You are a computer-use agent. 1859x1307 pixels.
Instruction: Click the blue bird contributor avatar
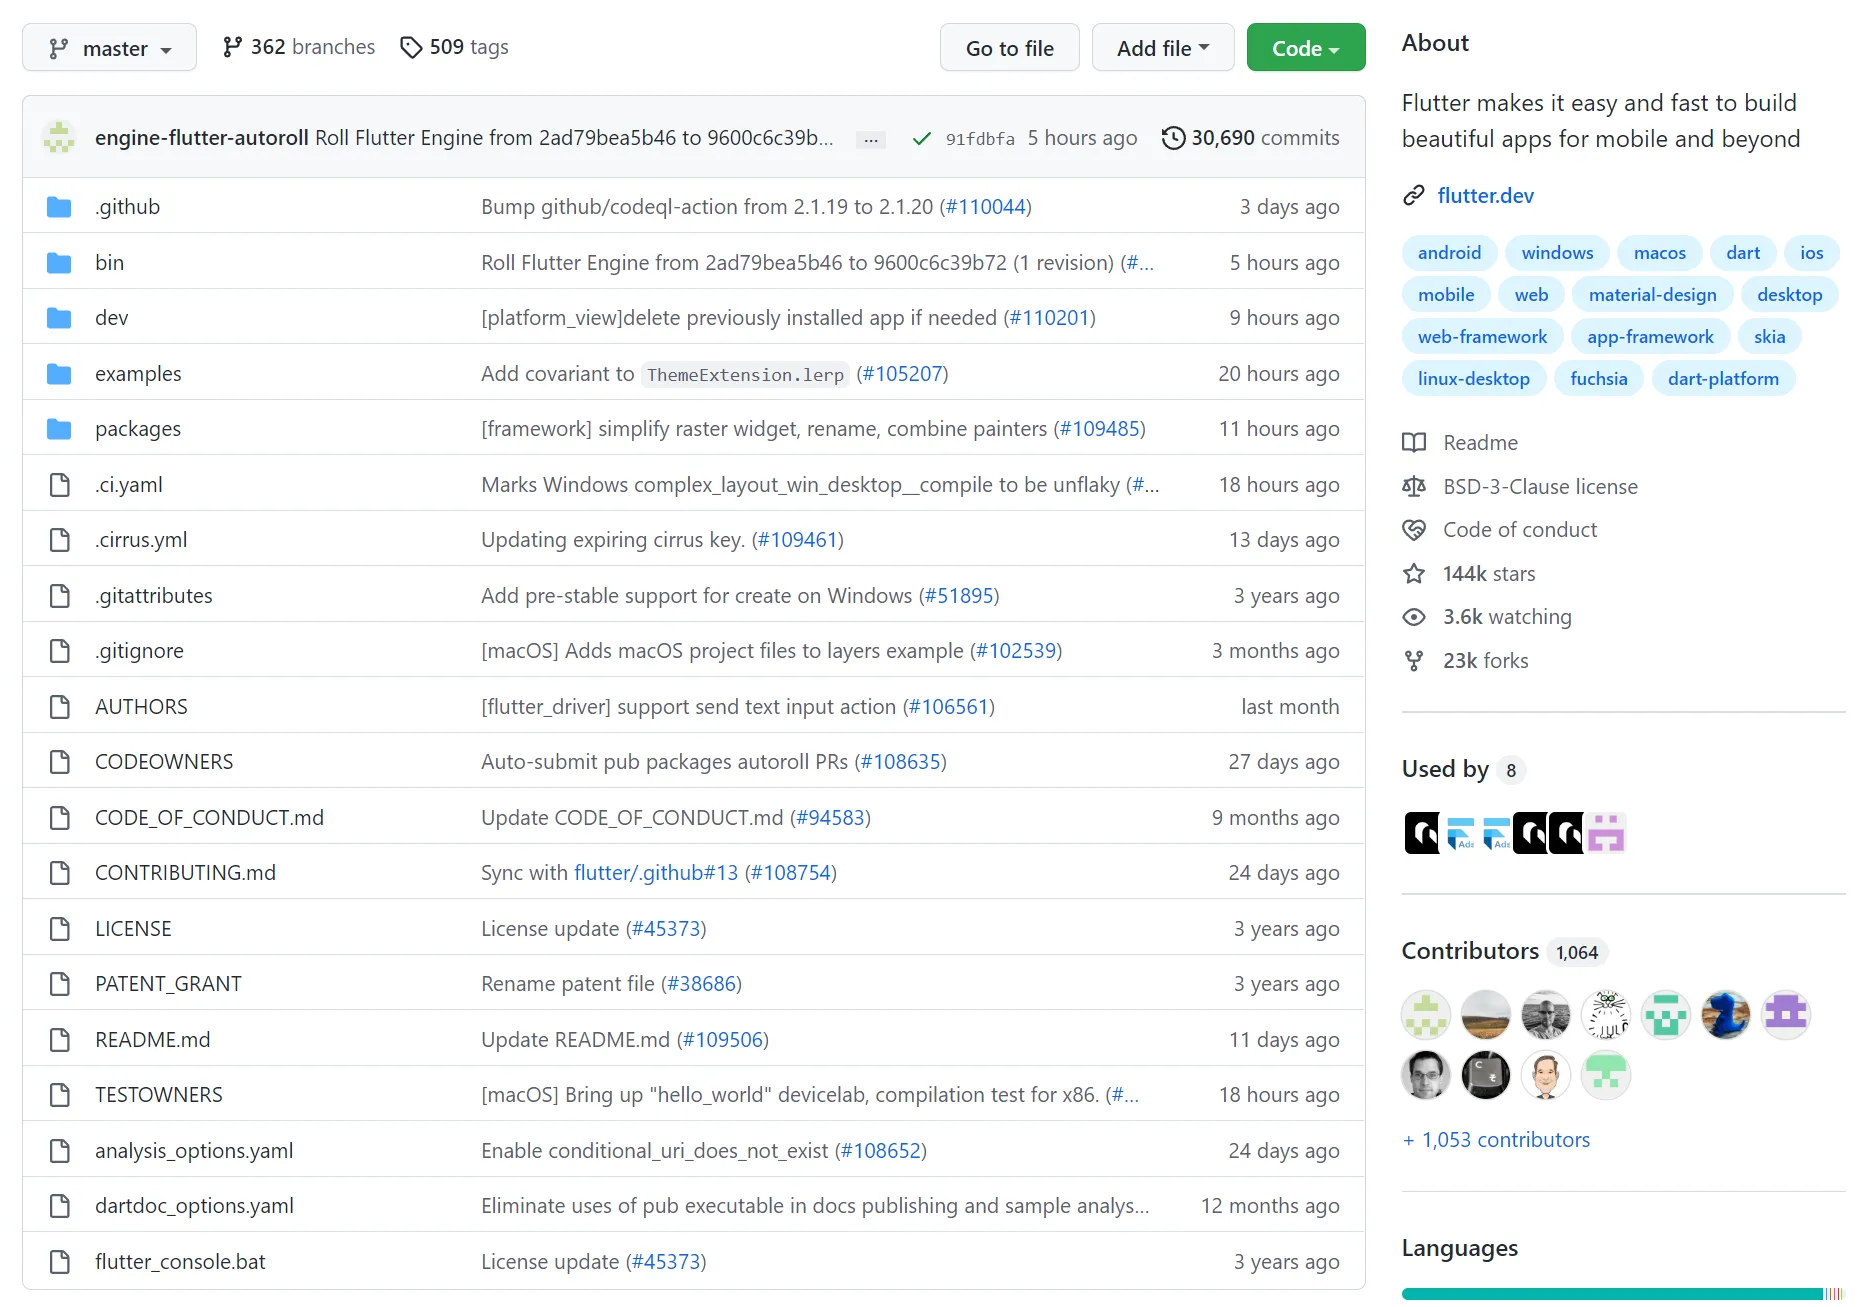coord(1726,1015)
